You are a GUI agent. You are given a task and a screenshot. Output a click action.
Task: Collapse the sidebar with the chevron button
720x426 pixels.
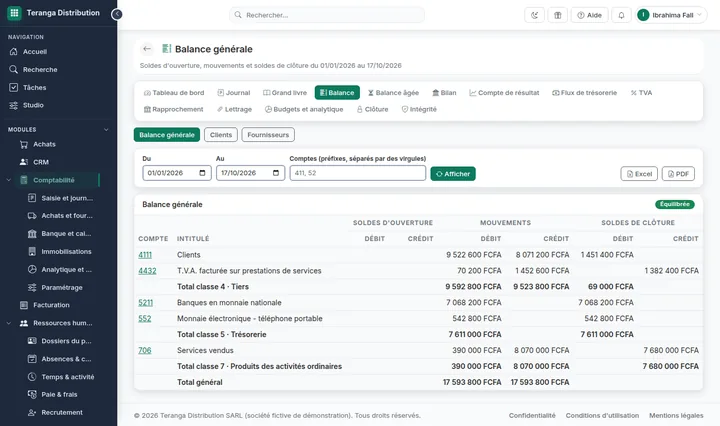point(117,14)
